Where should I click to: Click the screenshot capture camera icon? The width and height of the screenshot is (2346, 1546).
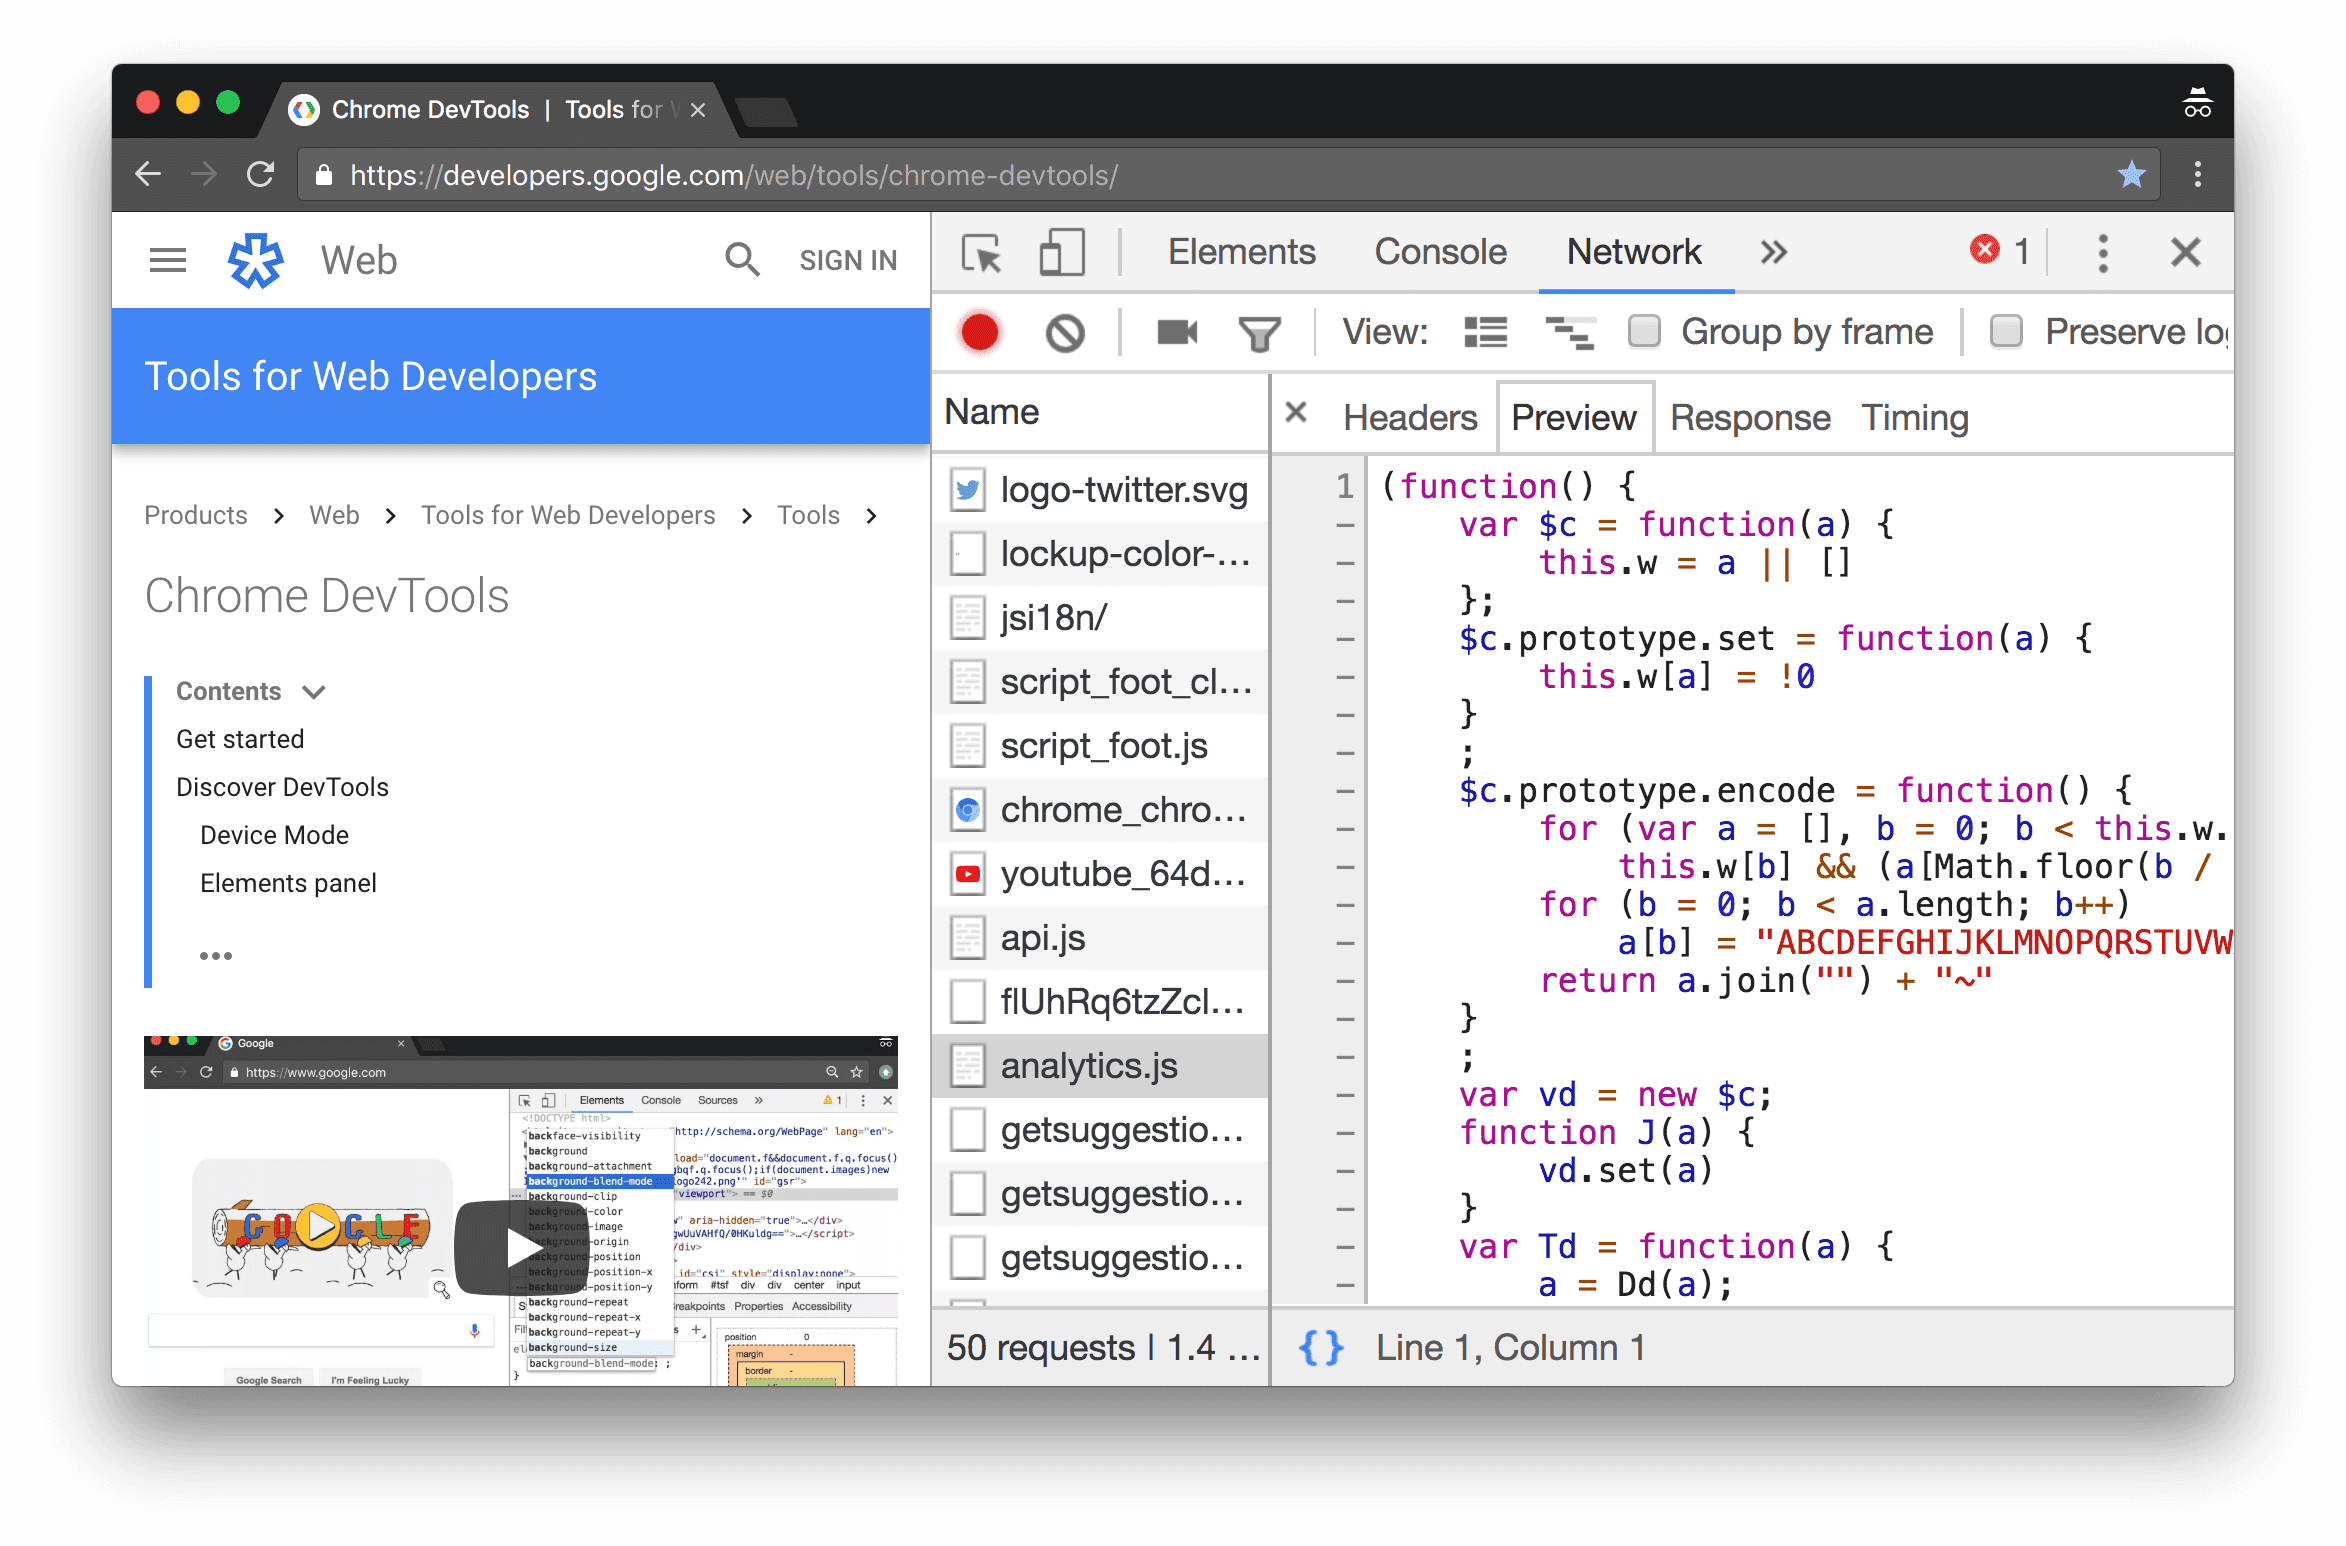[1176, 331]
